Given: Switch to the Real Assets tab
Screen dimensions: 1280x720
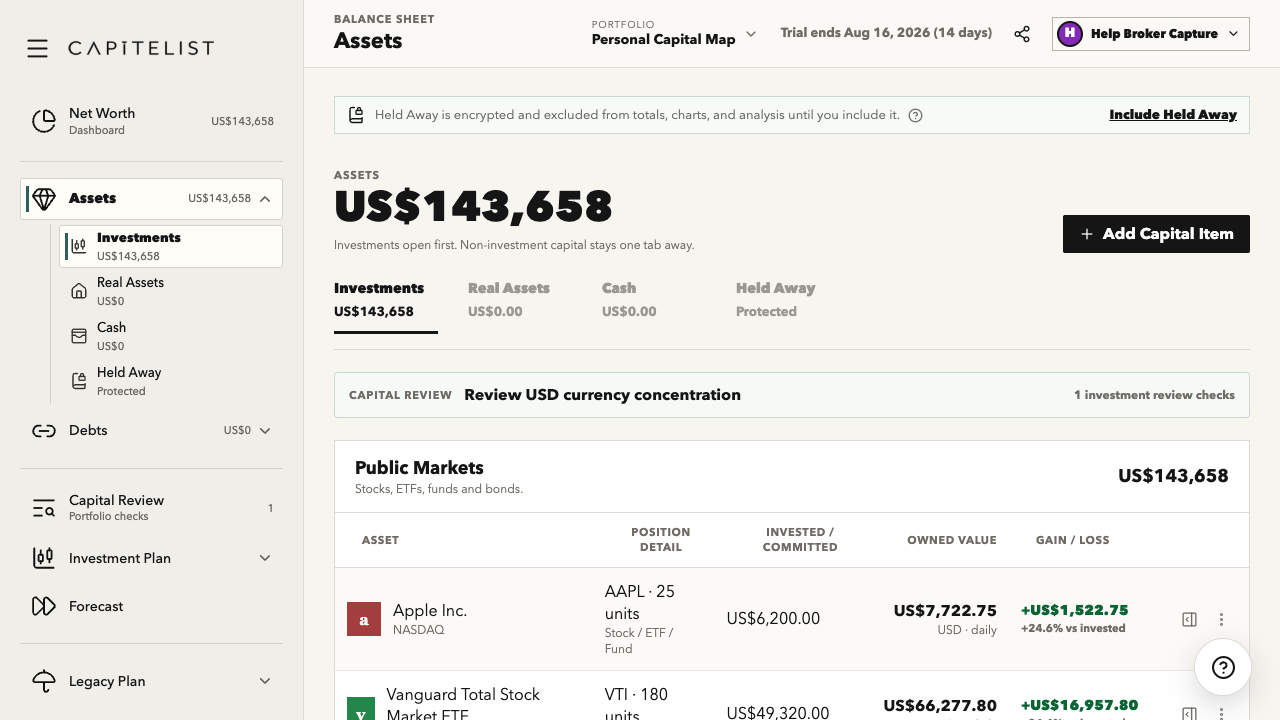Looking at the screenshot, I should (509, 299).
